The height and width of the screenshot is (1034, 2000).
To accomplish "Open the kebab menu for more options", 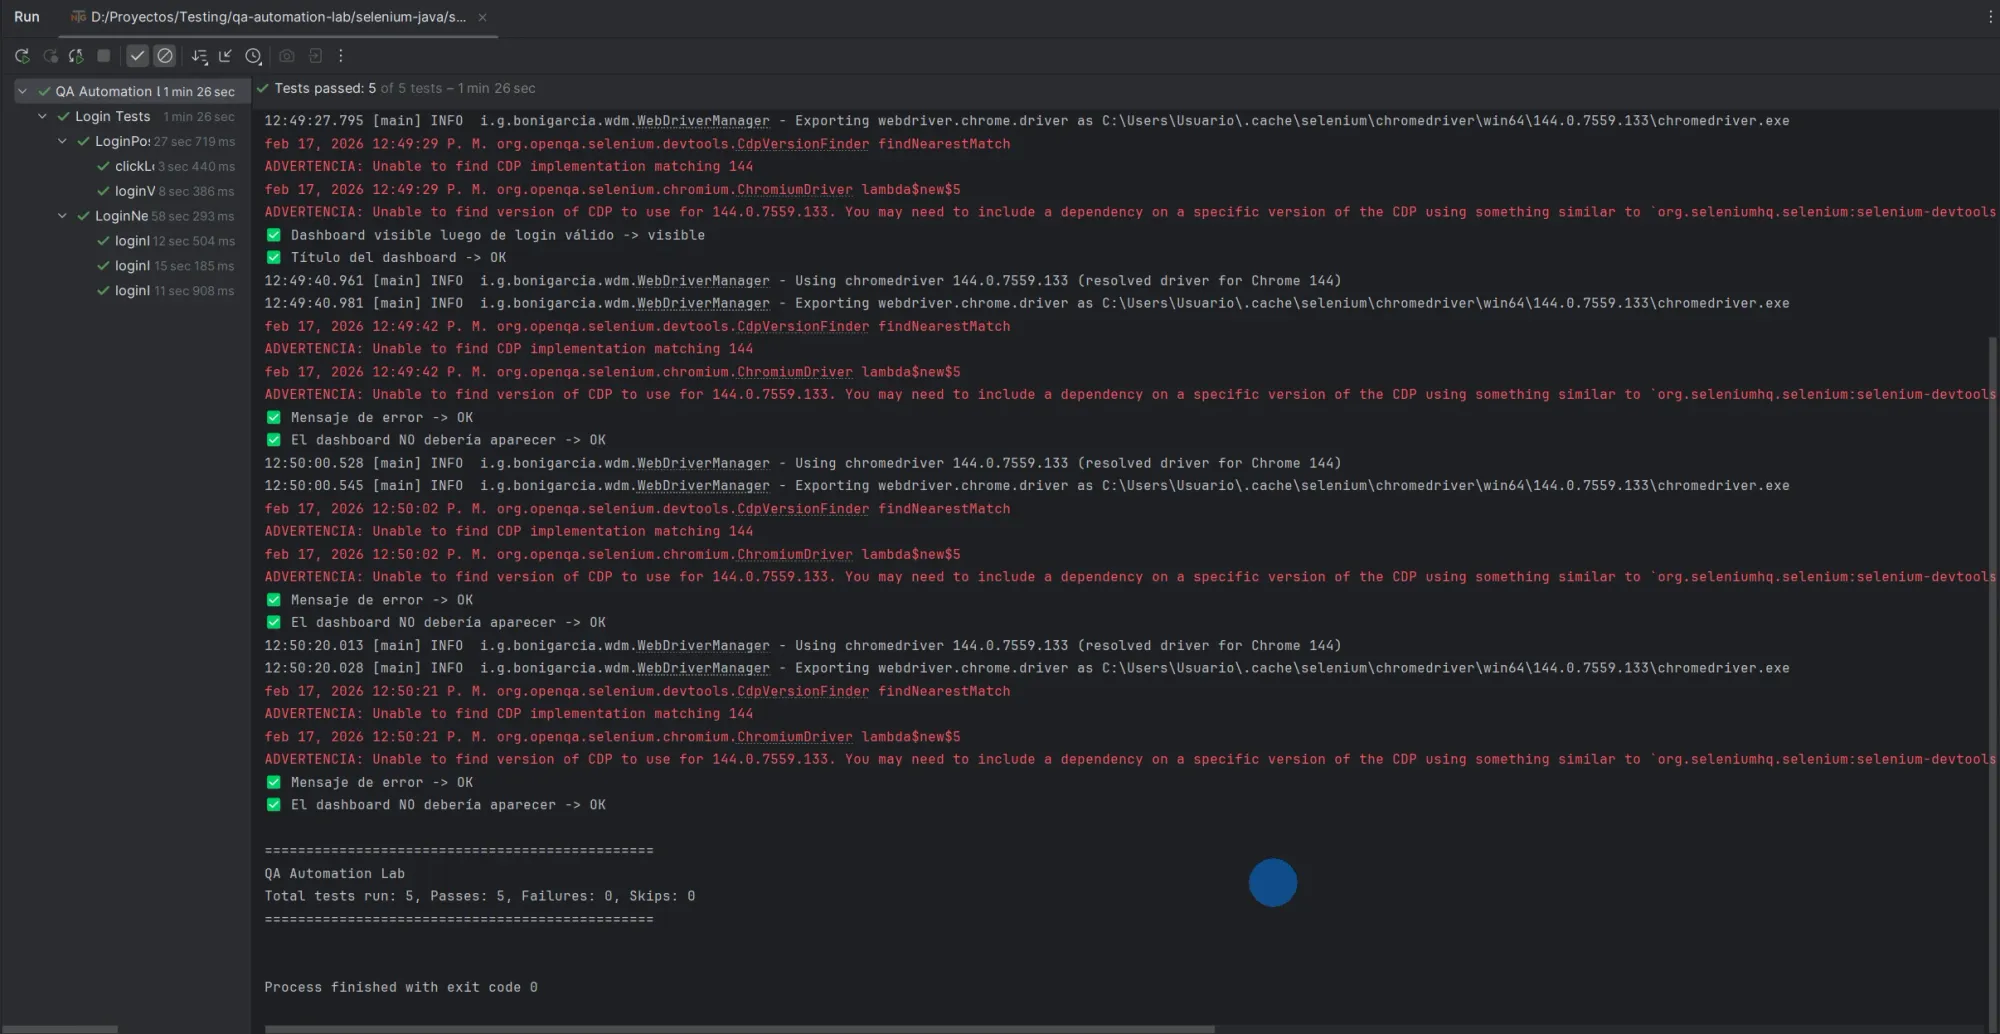I will pos(341,56).
